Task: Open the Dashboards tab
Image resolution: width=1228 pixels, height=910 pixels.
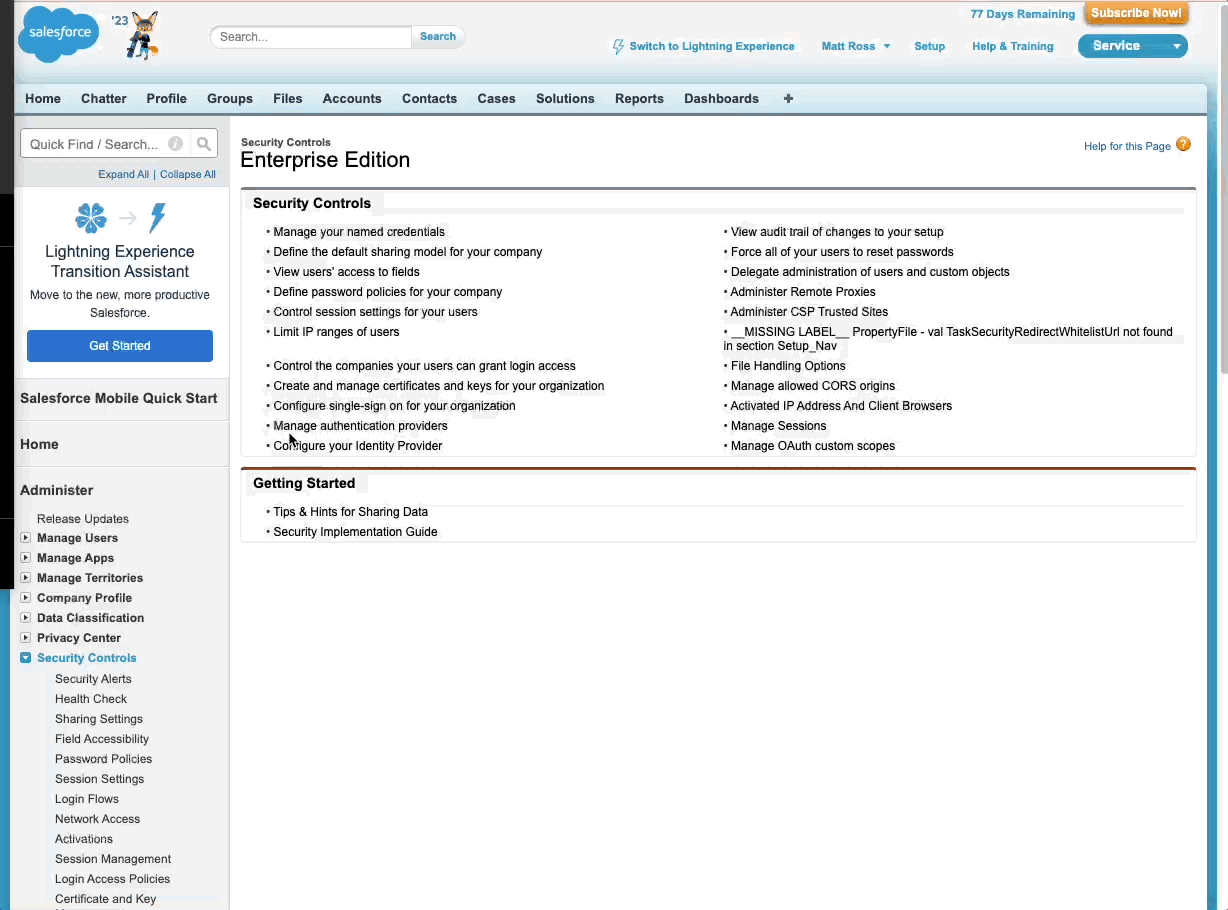Action: tap(721, 98)
